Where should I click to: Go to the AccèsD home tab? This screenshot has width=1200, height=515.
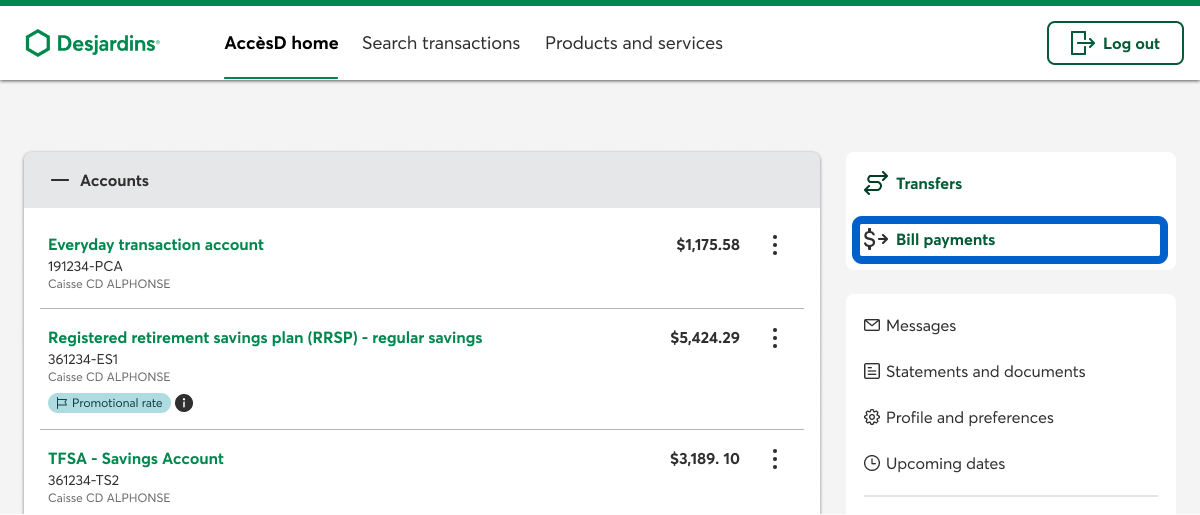[x=281, y=43]
